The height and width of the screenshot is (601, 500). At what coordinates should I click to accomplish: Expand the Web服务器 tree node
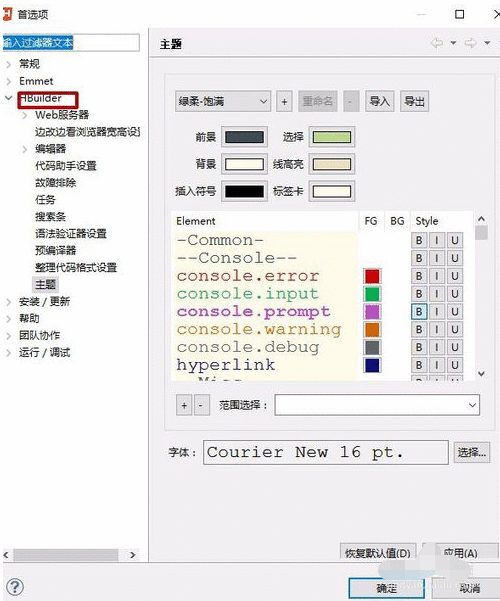(x=25, y=115)
